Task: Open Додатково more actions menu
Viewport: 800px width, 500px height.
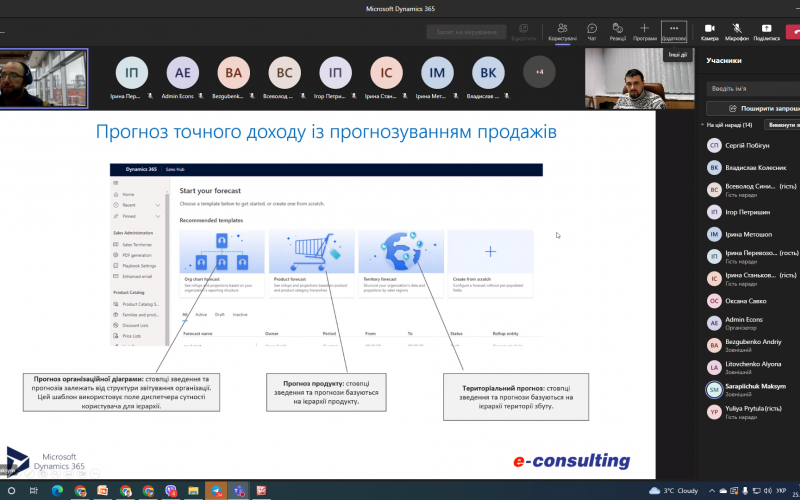Action: [x=674, y=32]
